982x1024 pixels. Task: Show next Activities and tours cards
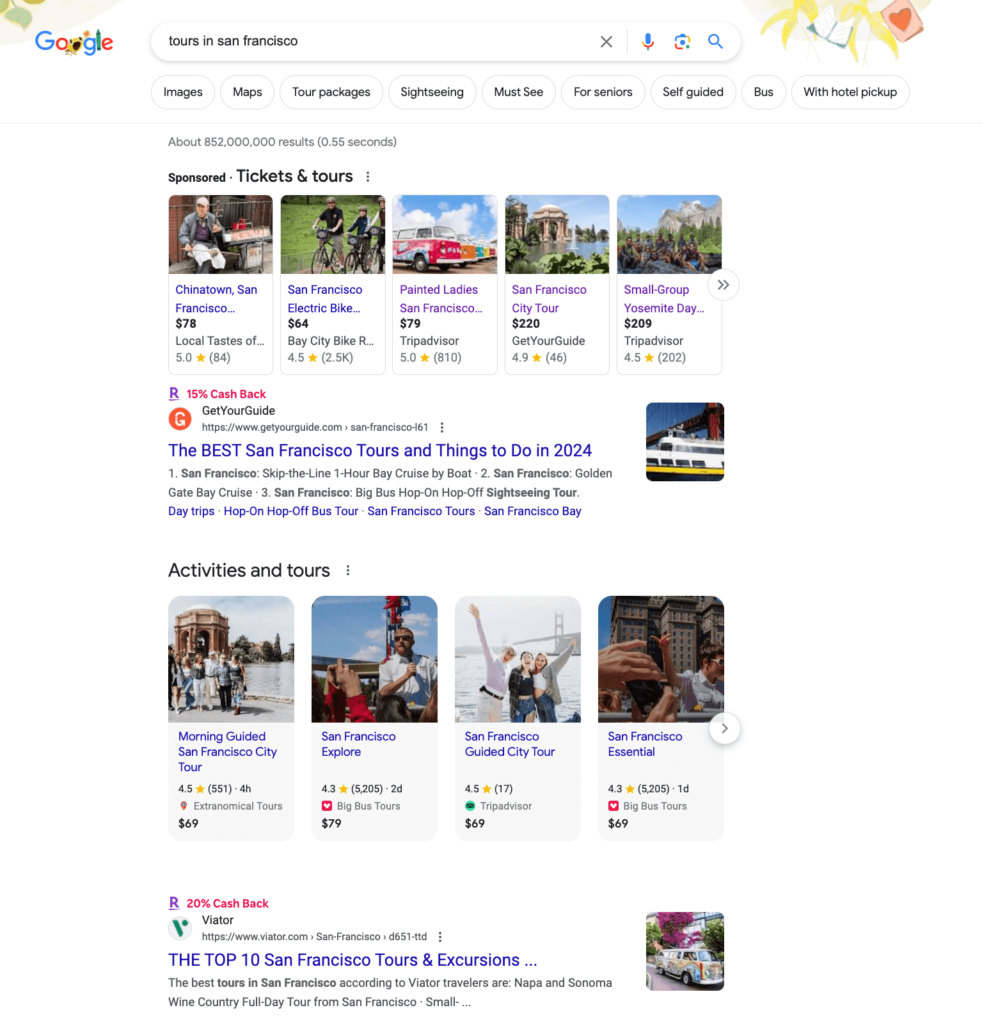[725, 728]
